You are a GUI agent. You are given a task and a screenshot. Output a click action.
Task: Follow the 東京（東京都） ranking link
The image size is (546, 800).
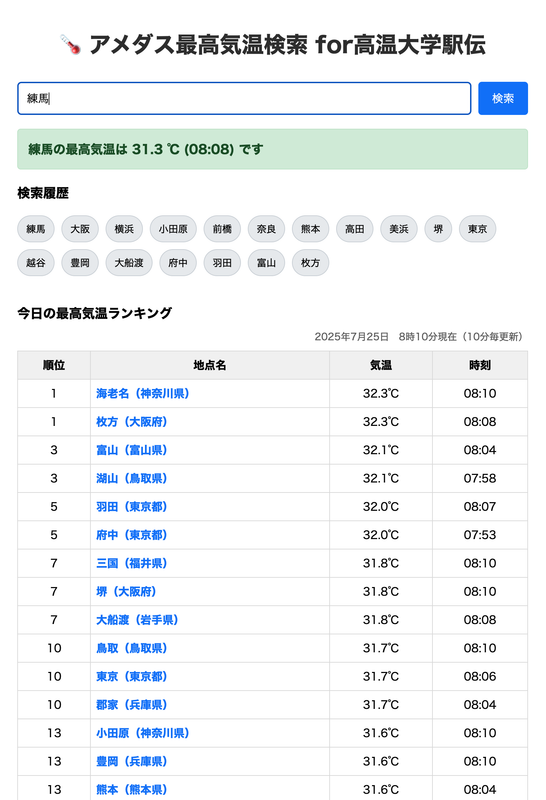pyautogui.click(x=132, y=677)
